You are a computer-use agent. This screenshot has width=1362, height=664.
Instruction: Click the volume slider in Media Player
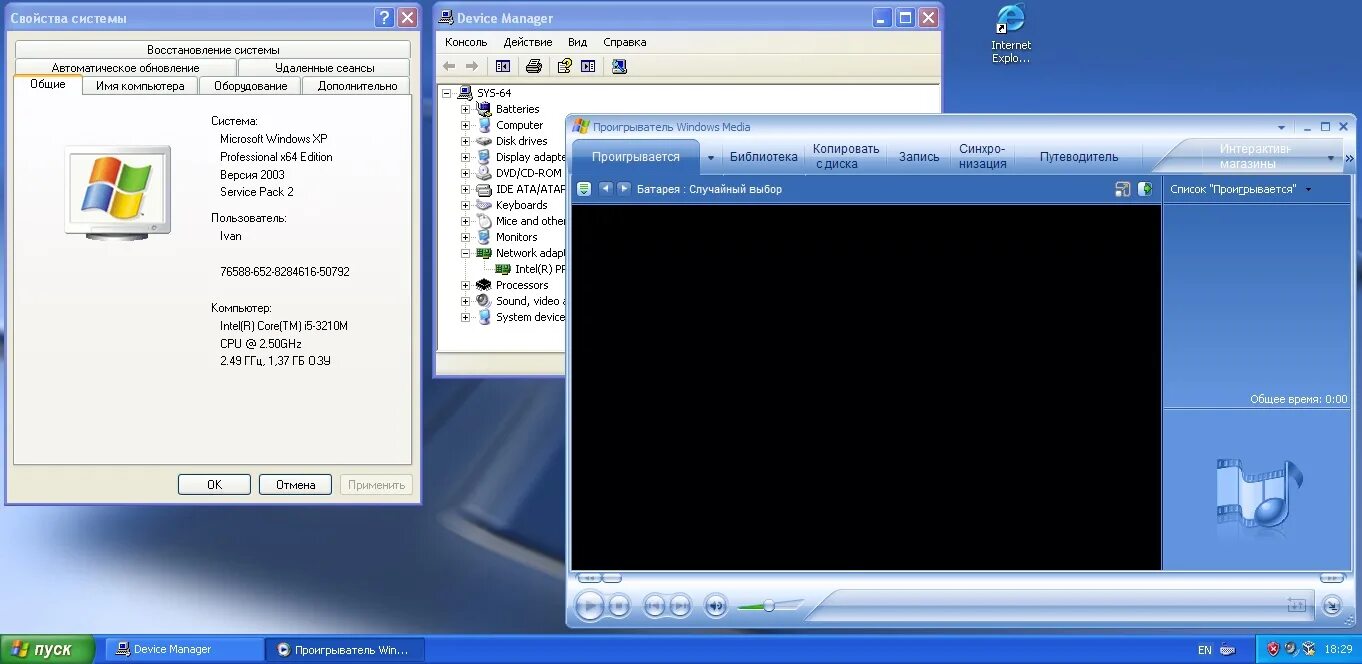click(770, 606)
